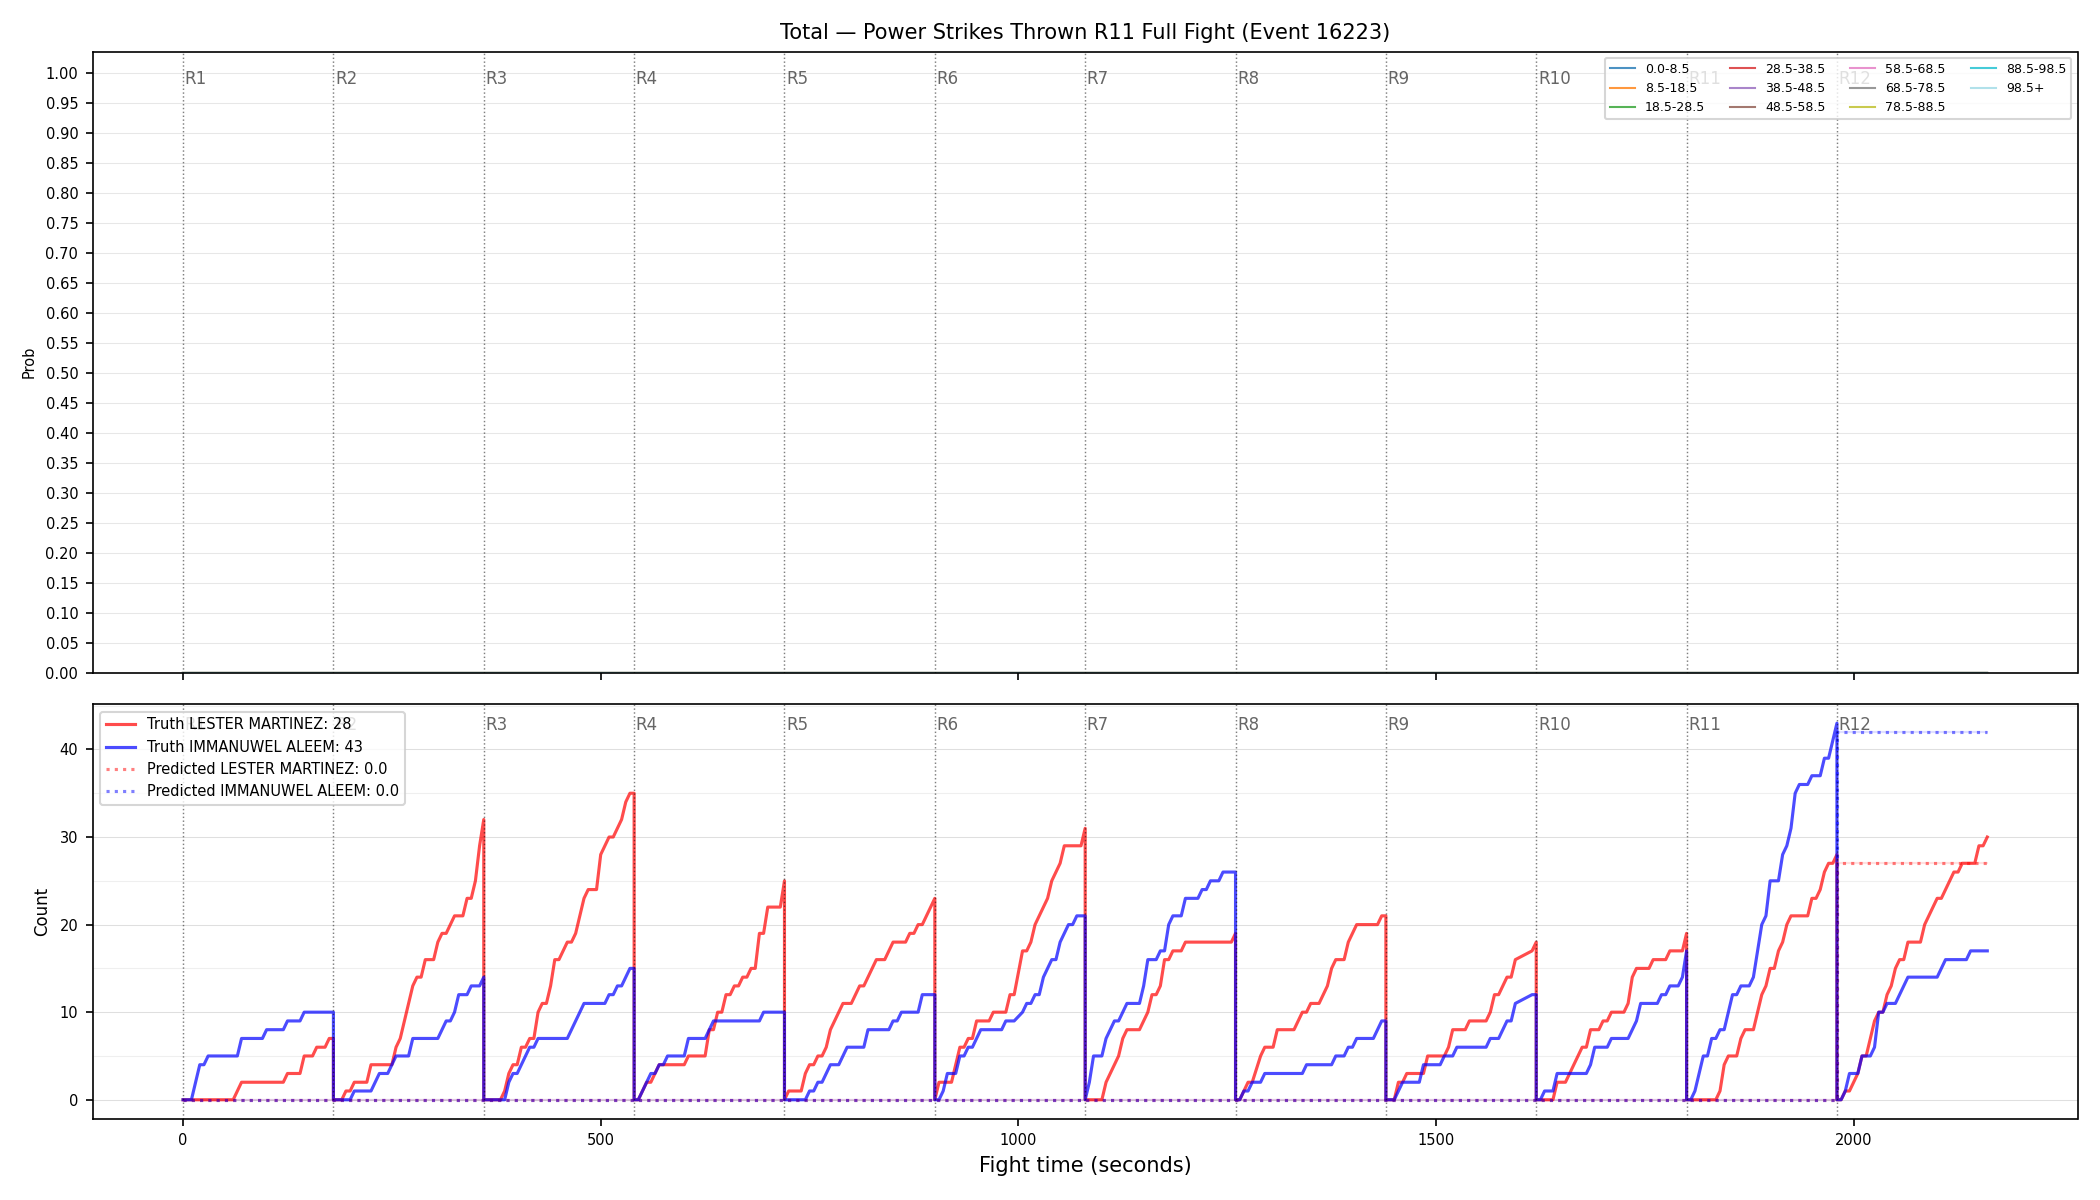This screenshot has height=1200, width=2100.
Task: Select the 68.5-78.5 legend label
Action: pos(1915,88)
